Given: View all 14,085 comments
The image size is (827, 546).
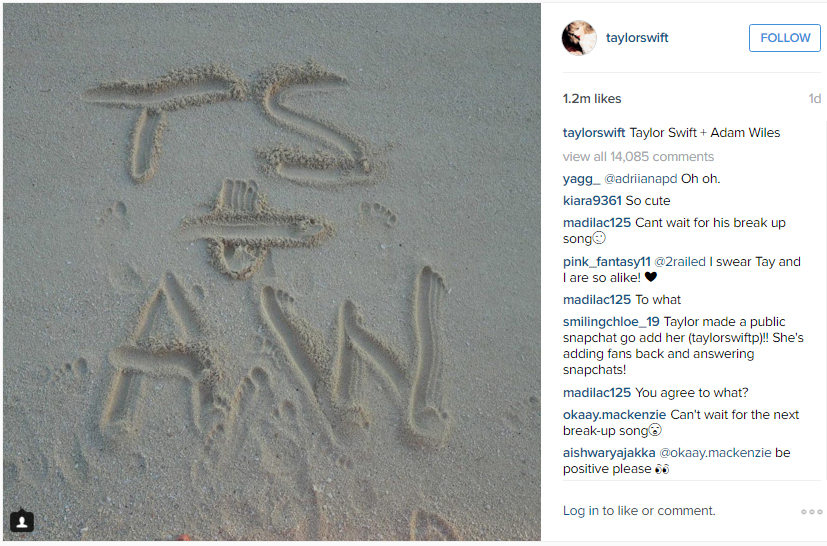Looking at the screenshot, I should tap(638, 157).
